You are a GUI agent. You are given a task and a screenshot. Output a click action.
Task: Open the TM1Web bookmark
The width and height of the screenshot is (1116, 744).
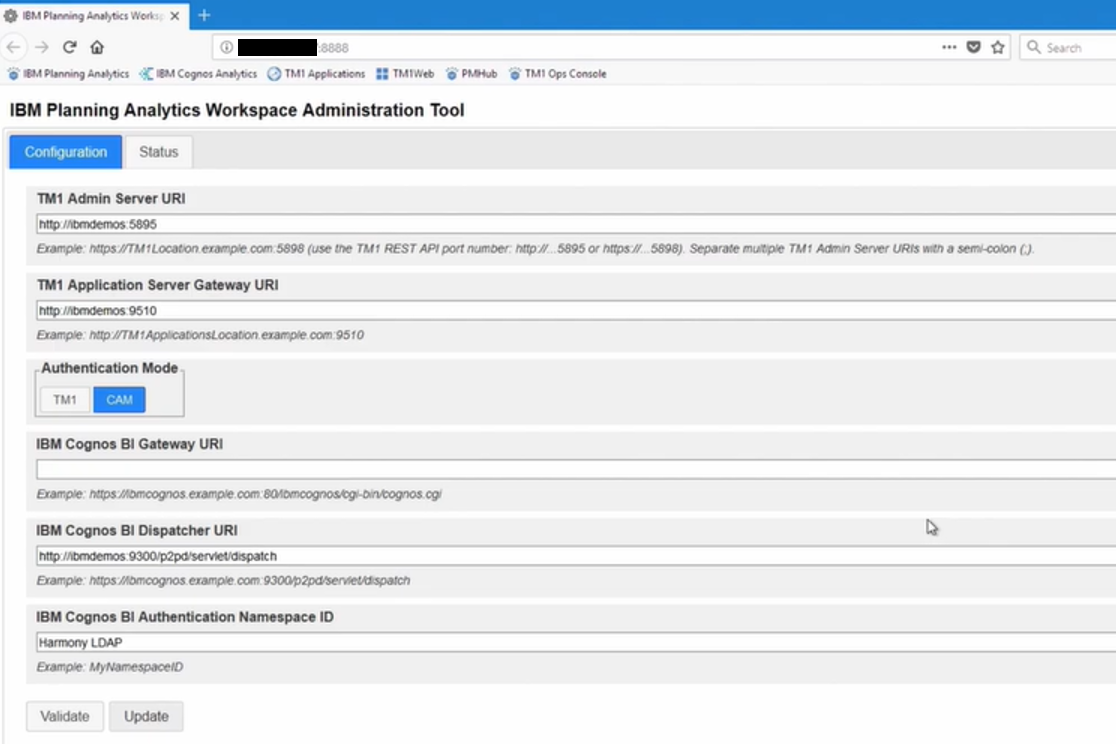(405, 73)
